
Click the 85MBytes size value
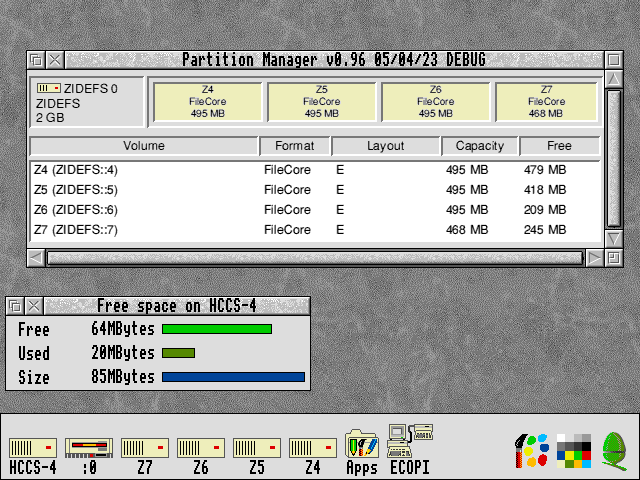[x=123, y=377]
